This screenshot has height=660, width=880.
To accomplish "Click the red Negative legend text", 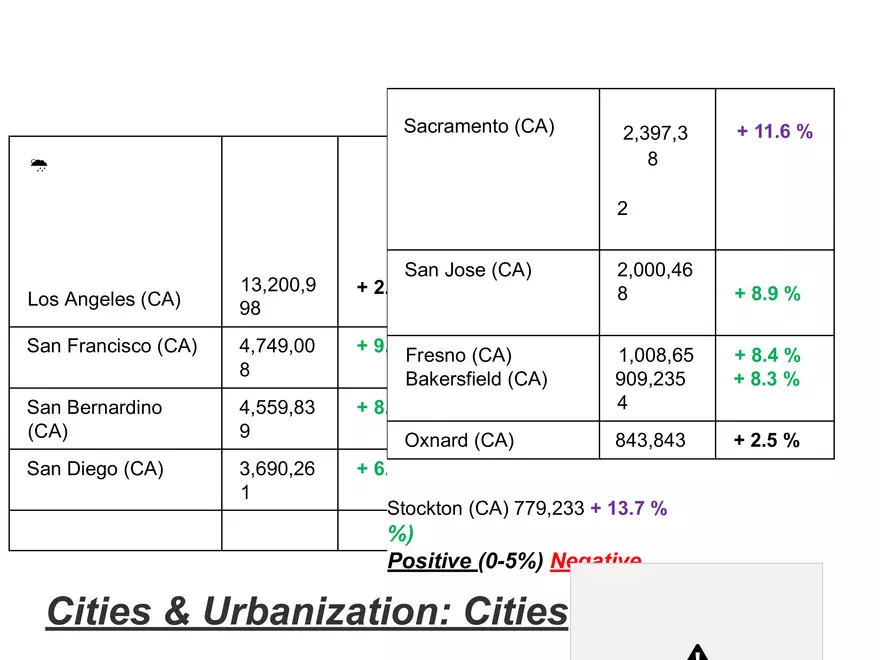I will (x=596, y=560).
